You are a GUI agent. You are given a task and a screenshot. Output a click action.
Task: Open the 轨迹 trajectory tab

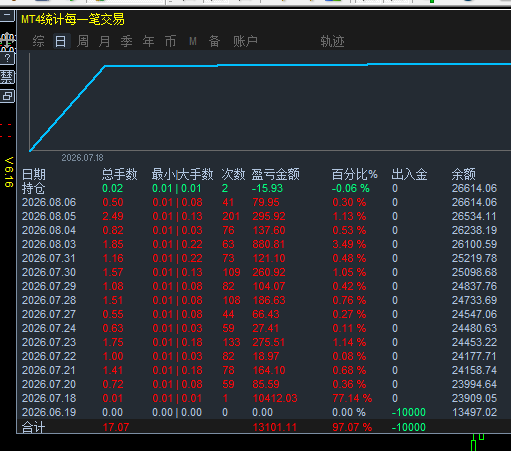332,42
